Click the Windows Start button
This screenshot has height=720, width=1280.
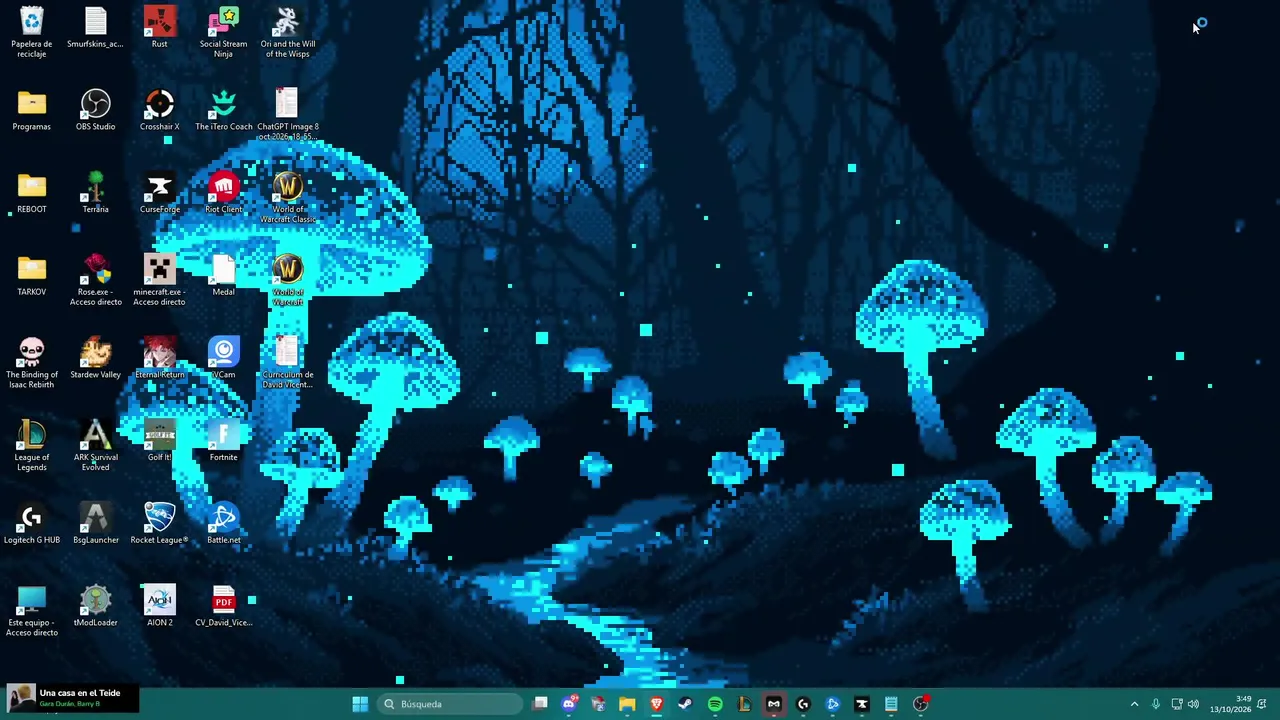click(x=360, y=704)
